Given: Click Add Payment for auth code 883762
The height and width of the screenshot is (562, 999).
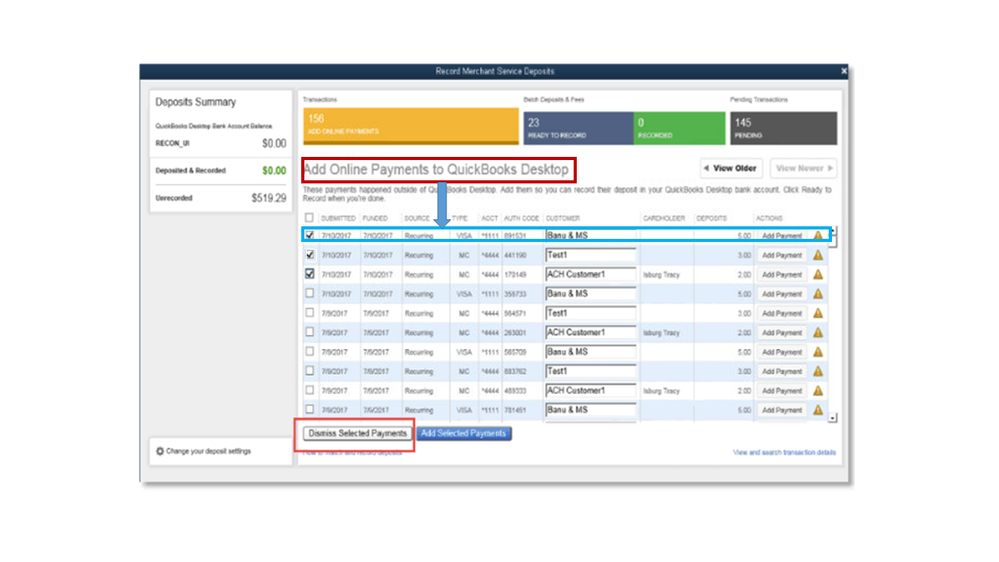Looking at the screenshot, I should pyautogui.click(x=782, y=371).
